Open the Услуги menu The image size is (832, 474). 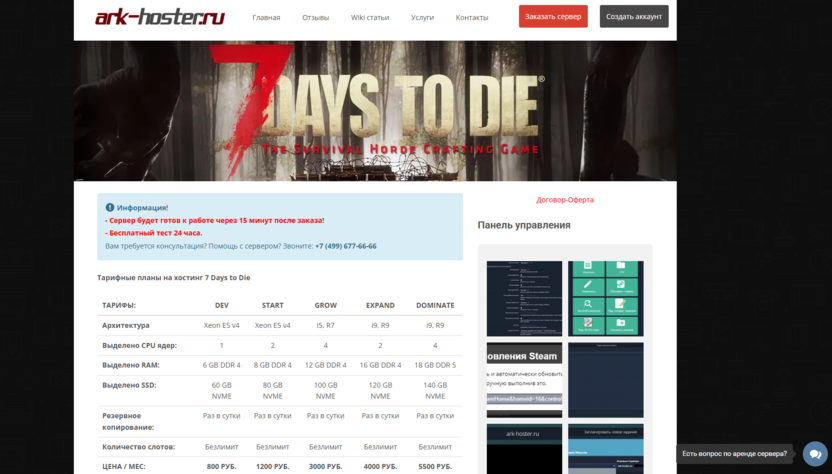pyautogui.click(x=422, y=18)
